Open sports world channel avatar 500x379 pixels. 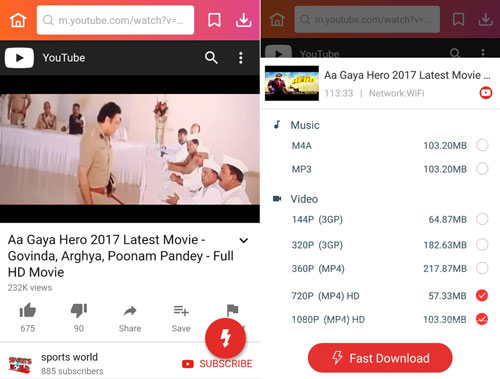(20, 364)
